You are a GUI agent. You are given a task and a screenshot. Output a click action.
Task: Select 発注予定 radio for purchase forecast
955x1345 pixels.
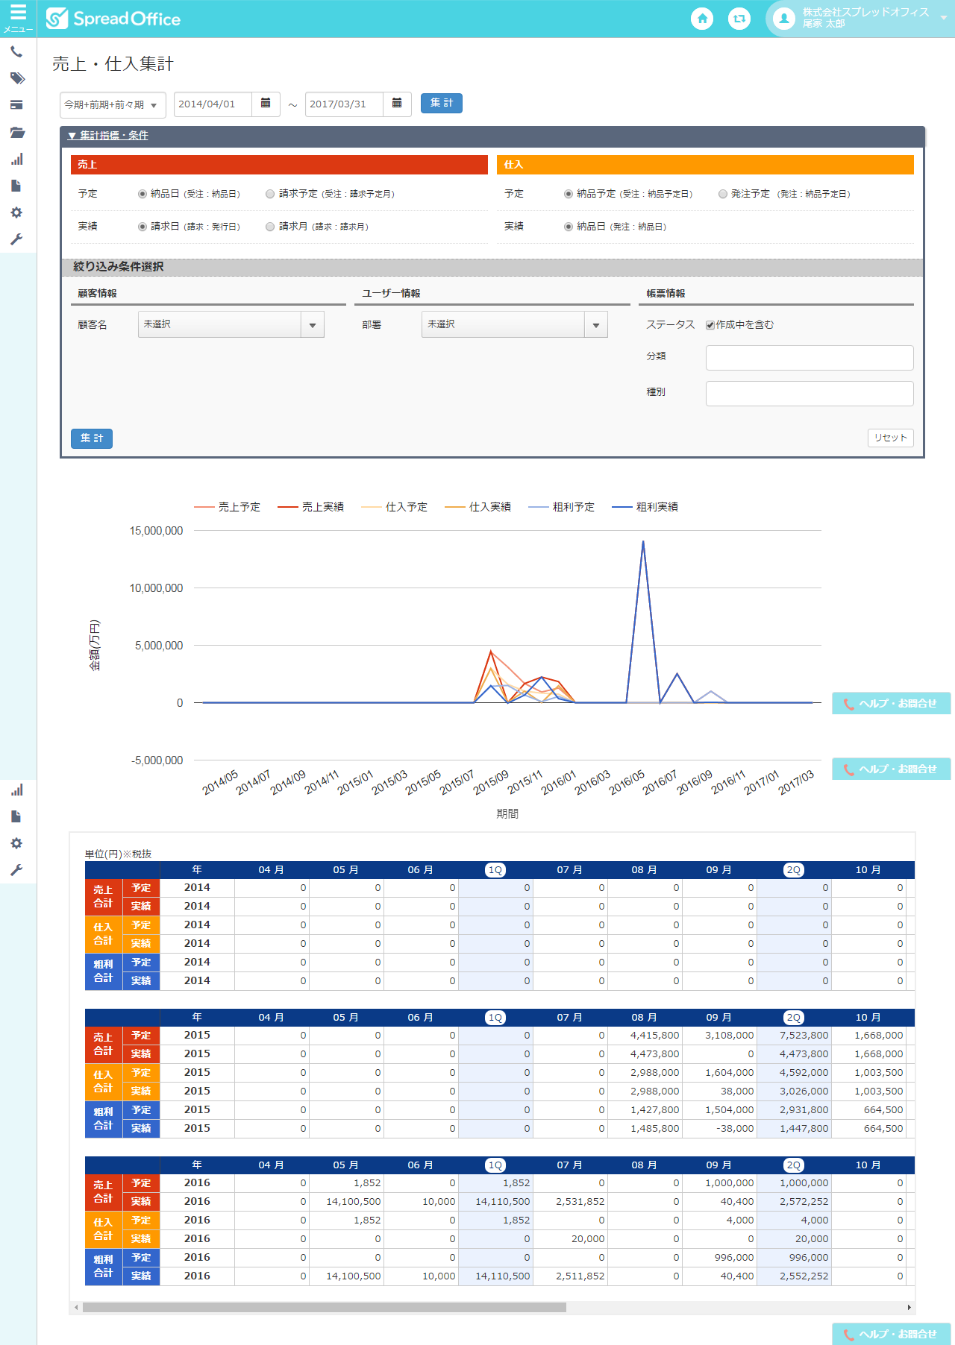(722, 194)
